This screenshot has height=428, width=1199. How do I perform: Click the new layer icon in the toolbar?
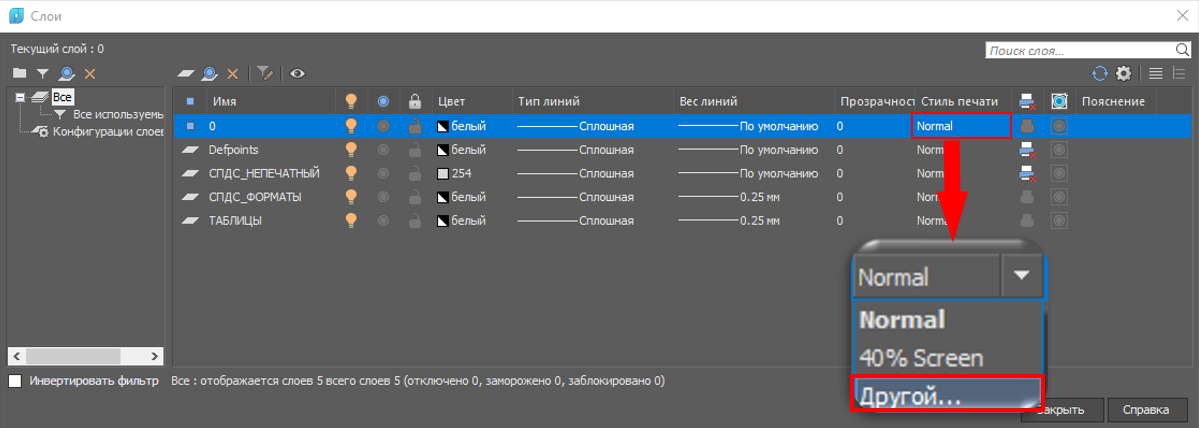pos(185,73)
